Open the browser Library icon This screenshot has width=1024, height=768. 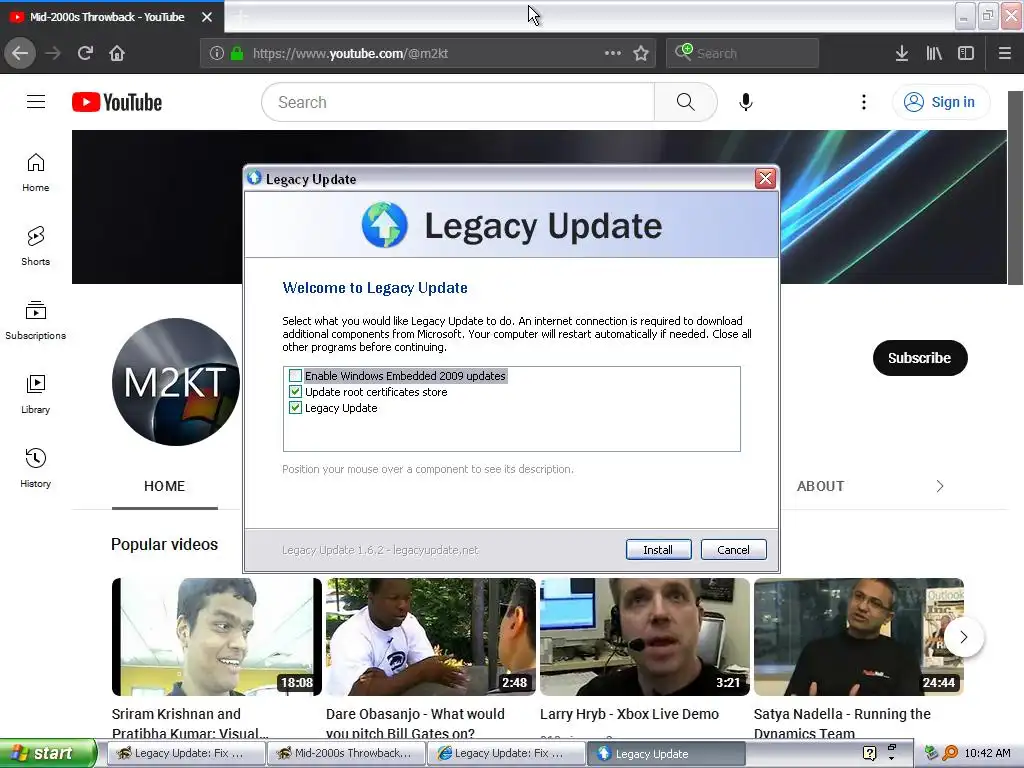pos(934,54)
